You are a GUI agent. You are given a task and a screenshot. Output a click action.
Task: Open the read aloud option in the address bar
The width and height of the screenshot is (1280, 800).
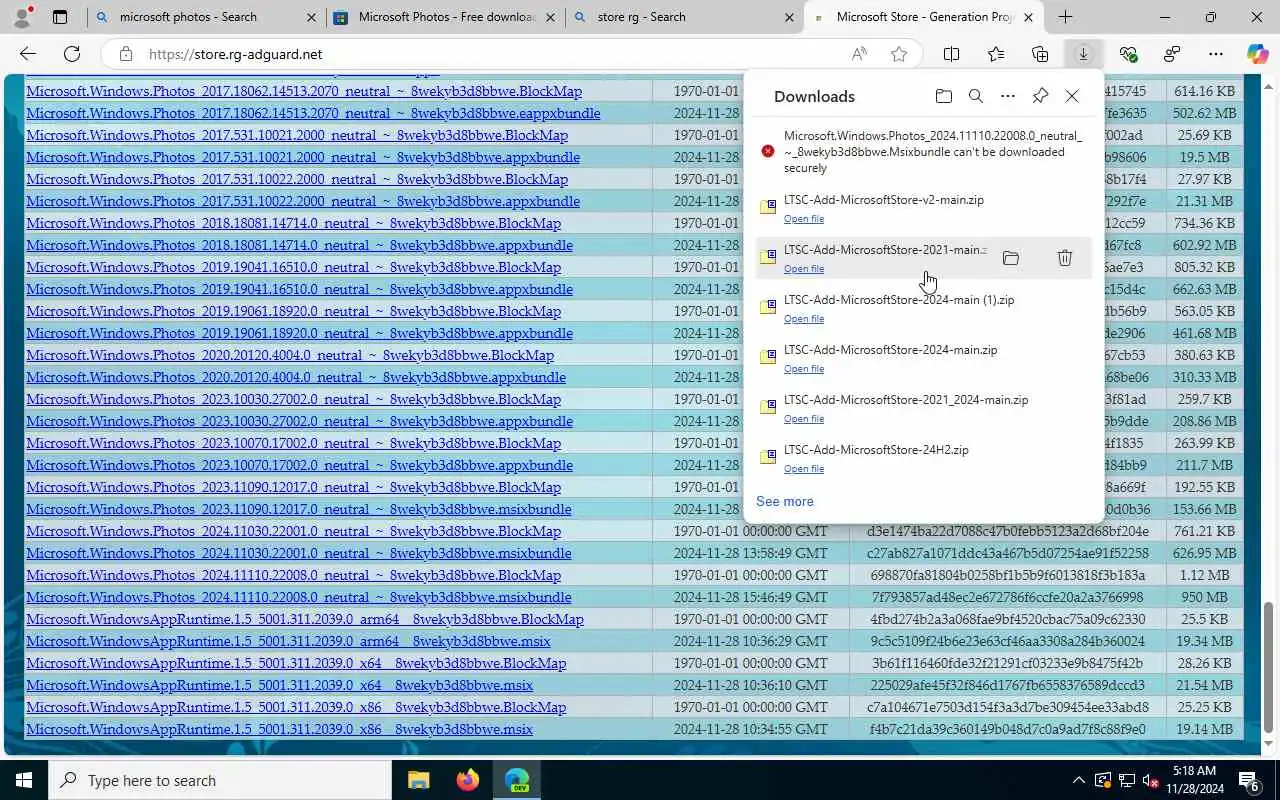[x=859, y=54]
